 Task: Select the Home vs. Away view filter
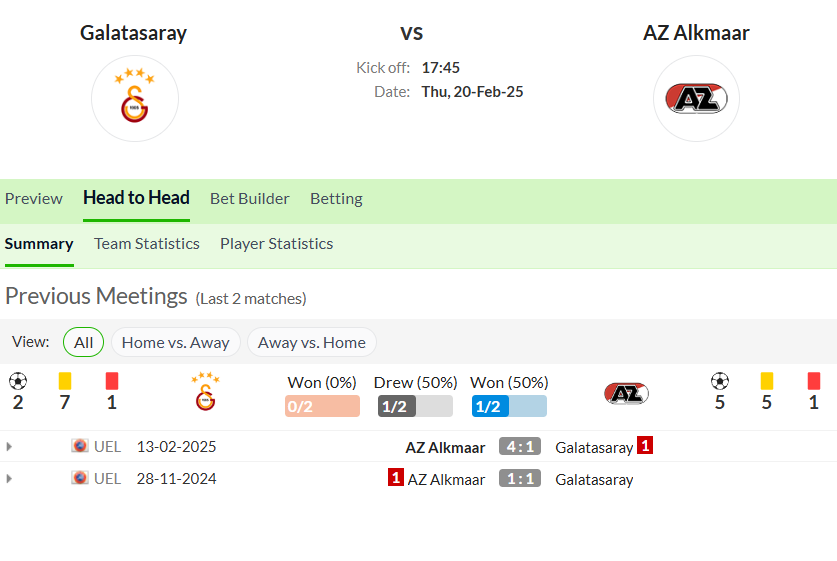176,342
